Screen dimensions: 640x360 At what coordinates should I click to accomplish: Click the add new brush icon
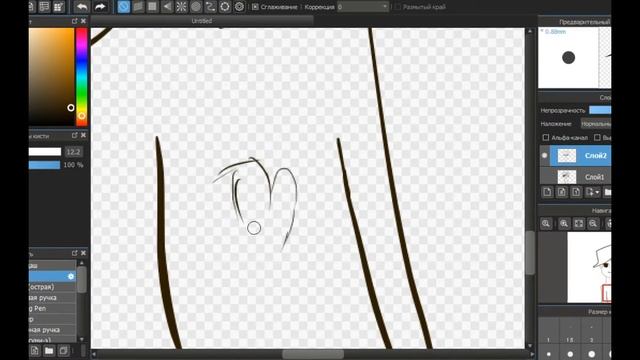[34, 351]
